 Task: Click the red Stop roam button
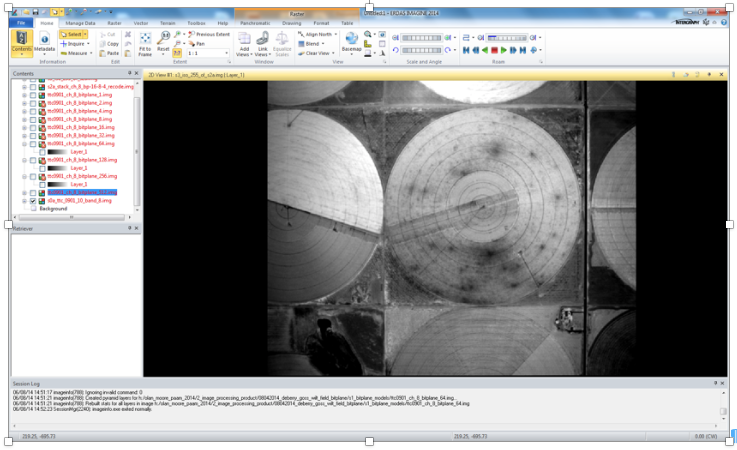pos(494,50)
